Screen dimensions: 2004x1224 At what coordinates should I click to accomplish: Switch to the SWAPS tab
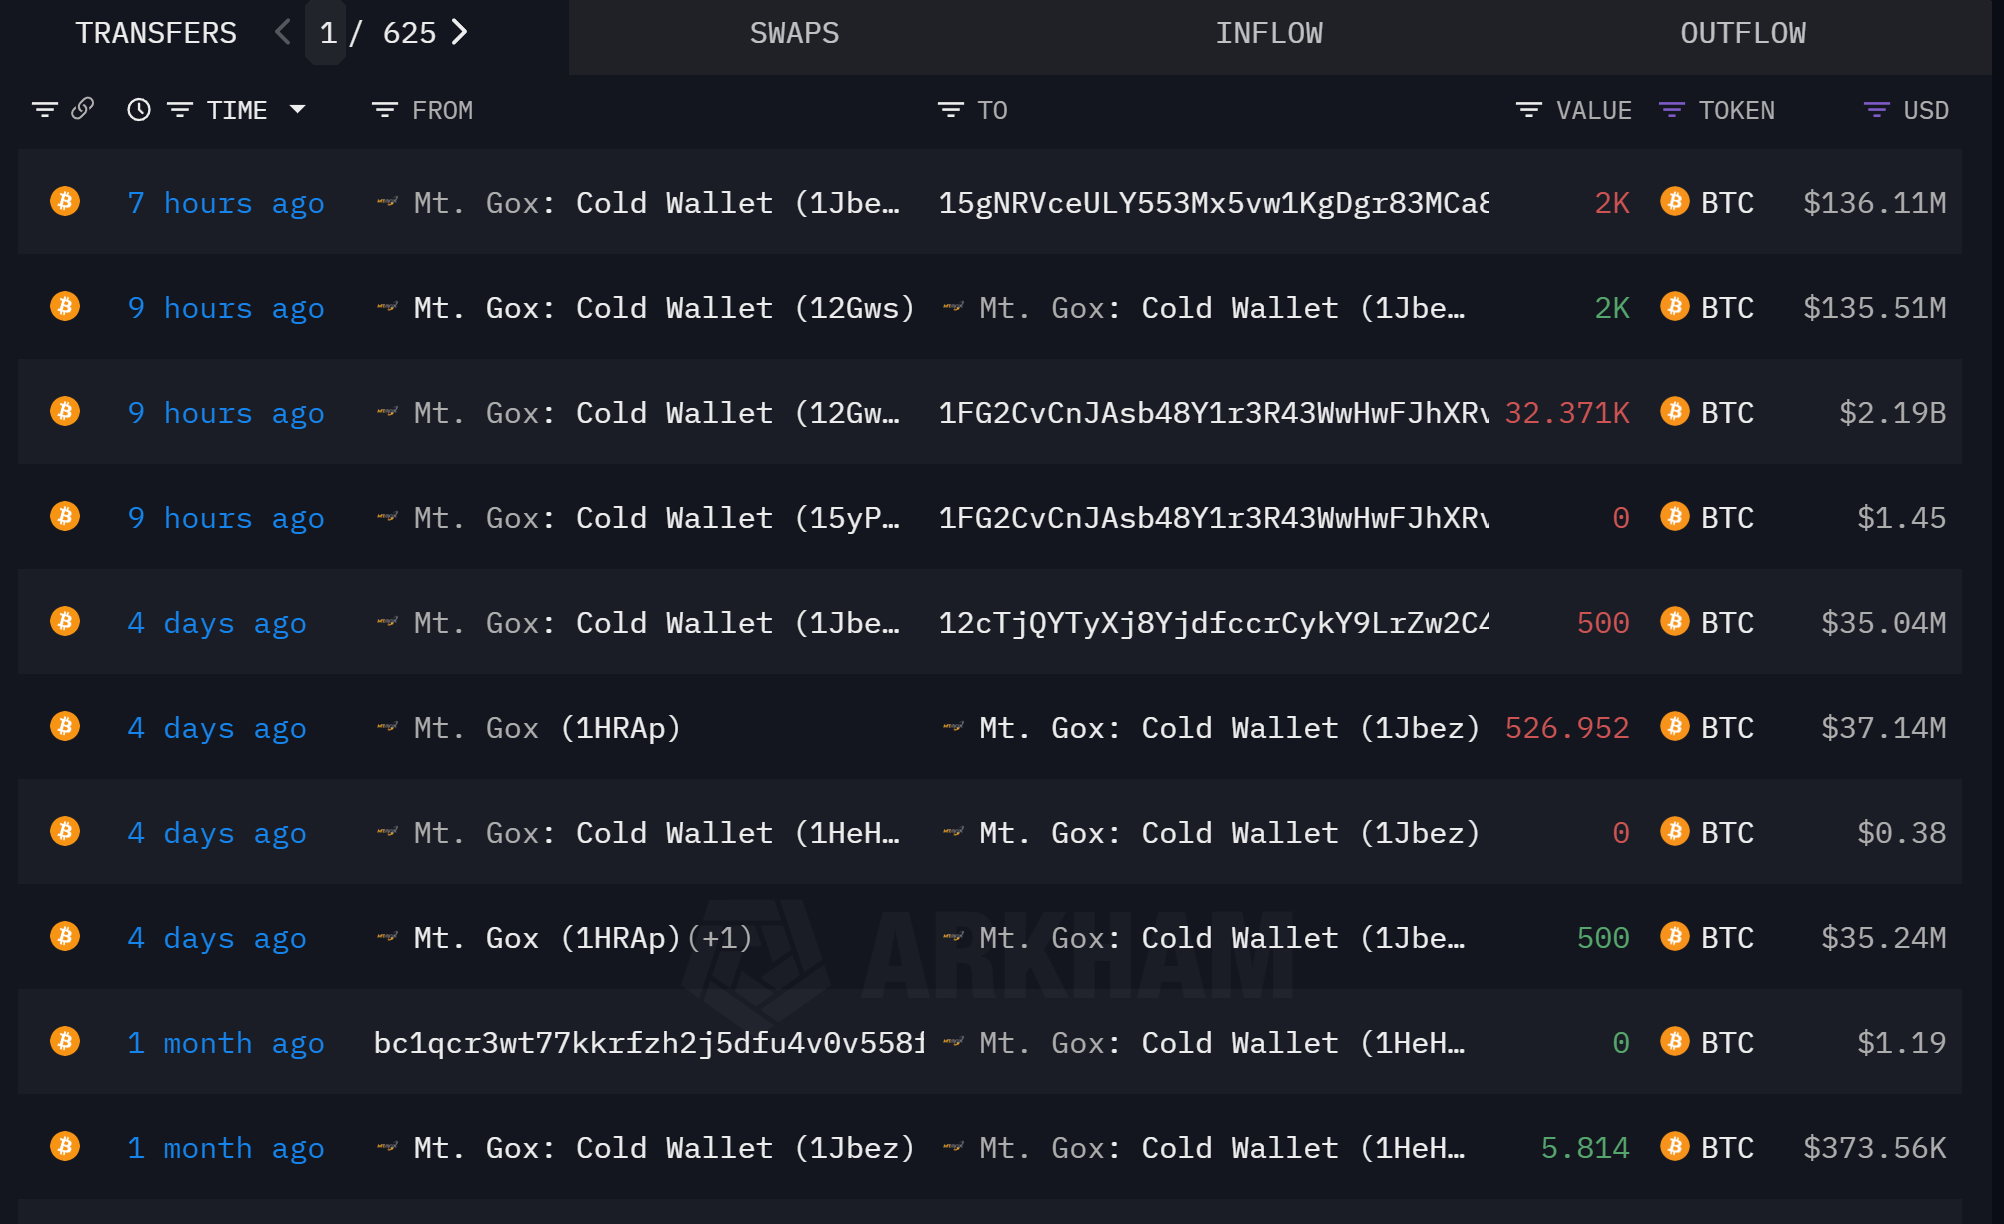click(x=794, y=33)
